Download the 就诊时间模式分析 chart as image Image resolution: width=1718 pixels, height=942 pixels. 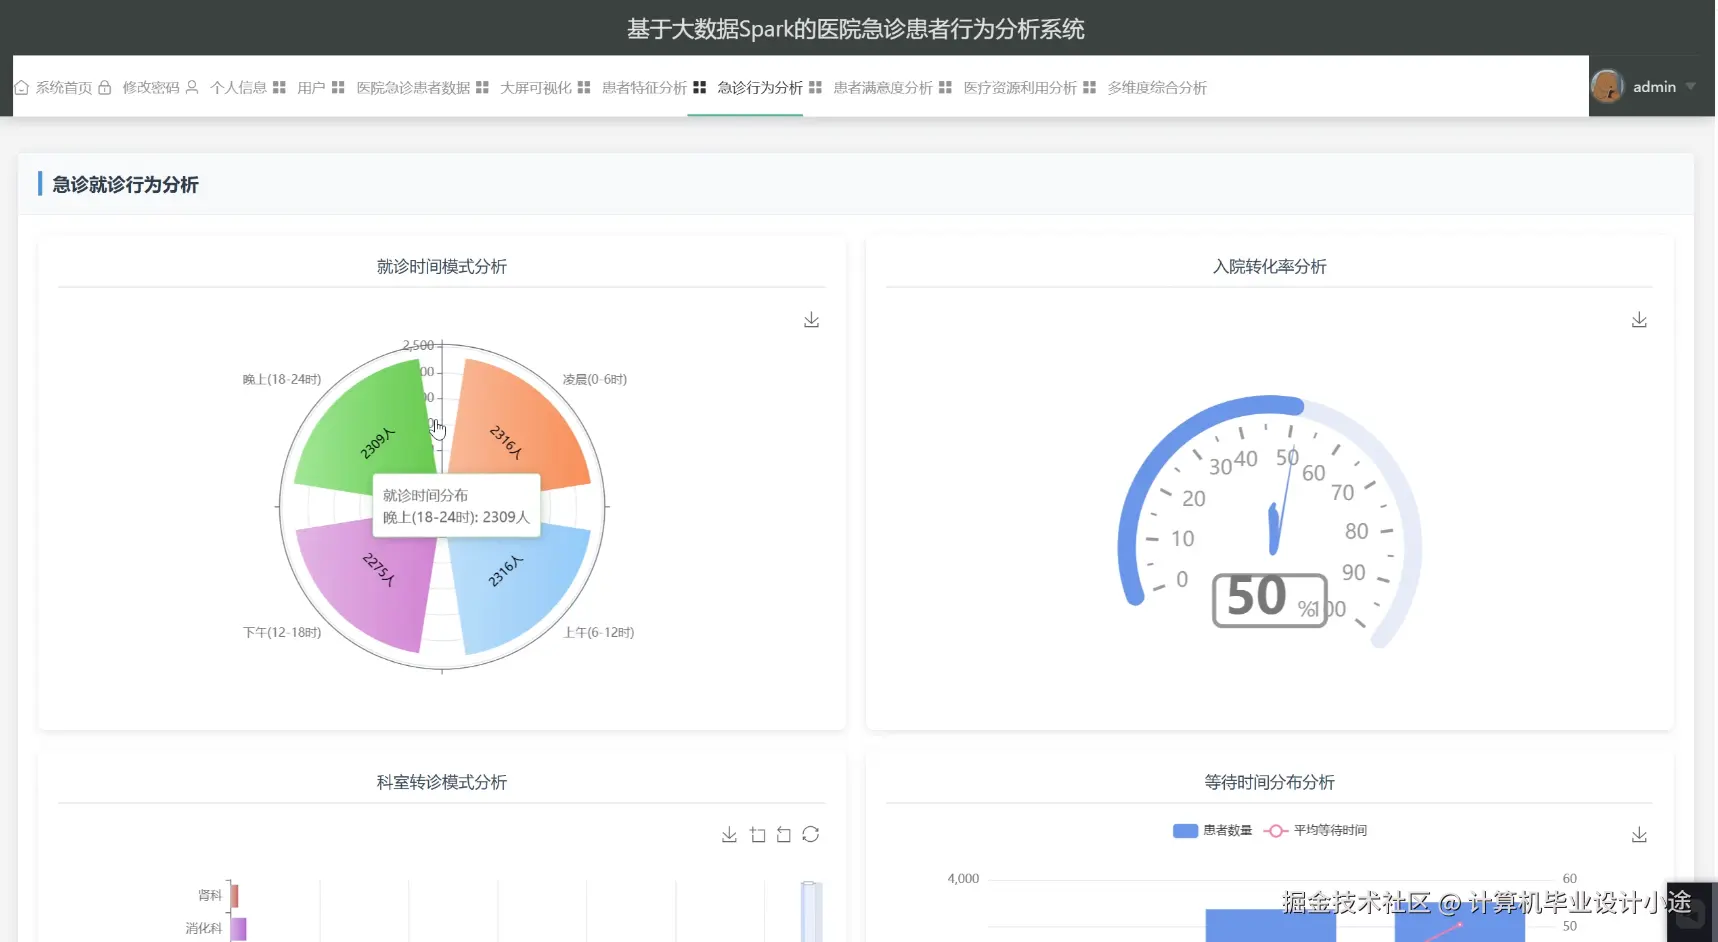[x=811, y=319]
